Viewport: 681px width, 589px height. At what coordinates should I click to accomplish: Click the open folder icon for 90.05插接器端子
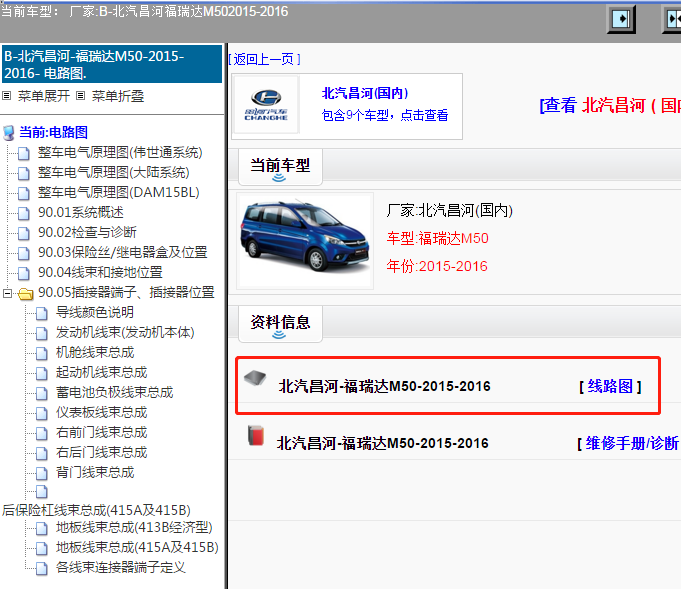coord(24,293)
